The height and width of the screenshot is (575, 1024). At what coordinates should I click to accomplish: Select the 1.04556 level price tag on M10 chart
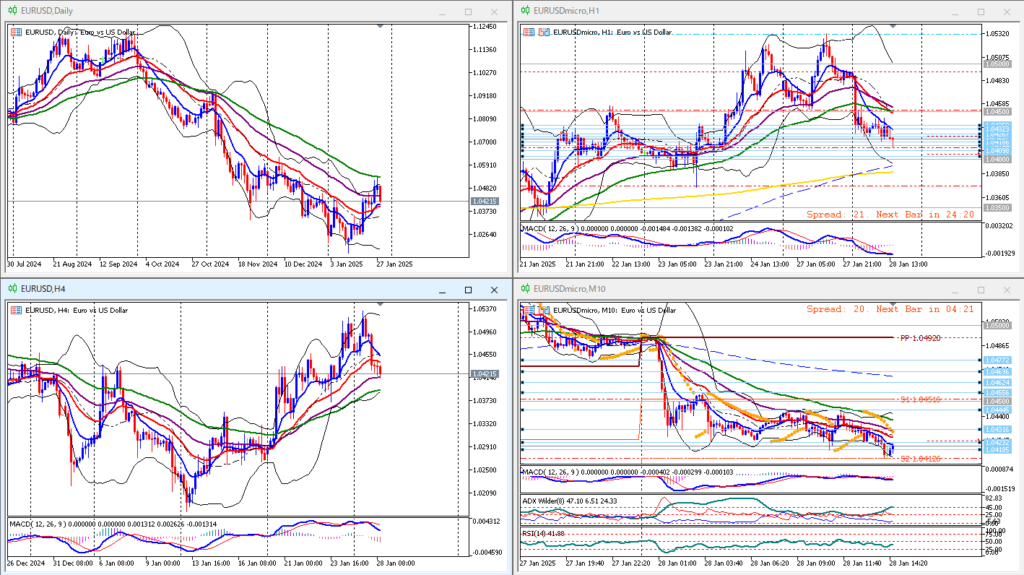pos(997,393)
